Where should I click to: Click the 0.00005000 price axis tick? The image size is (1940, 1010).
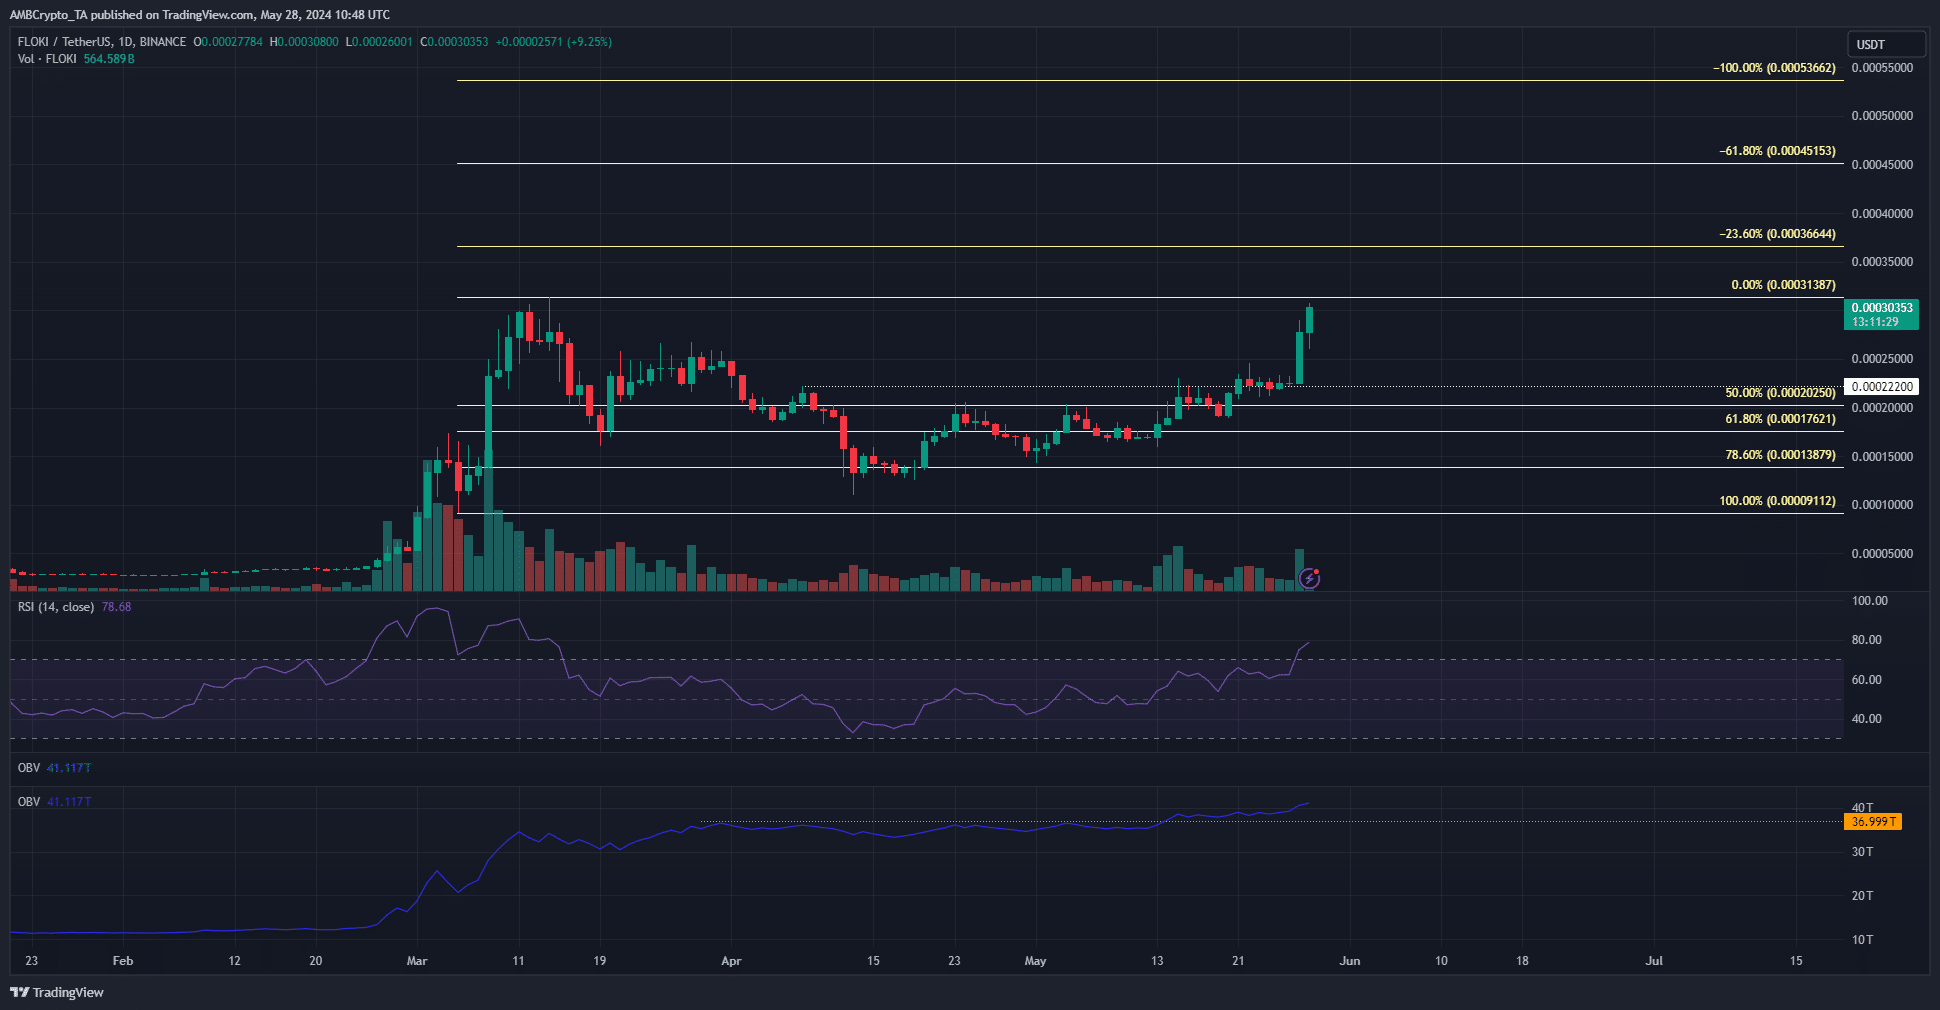click(x=1882, y=554)
